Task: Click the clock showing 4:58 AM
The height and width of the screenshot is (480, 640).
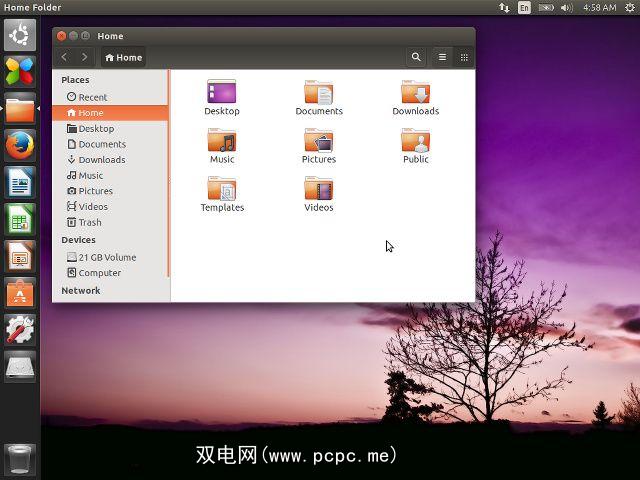Action: click(600, 8)
